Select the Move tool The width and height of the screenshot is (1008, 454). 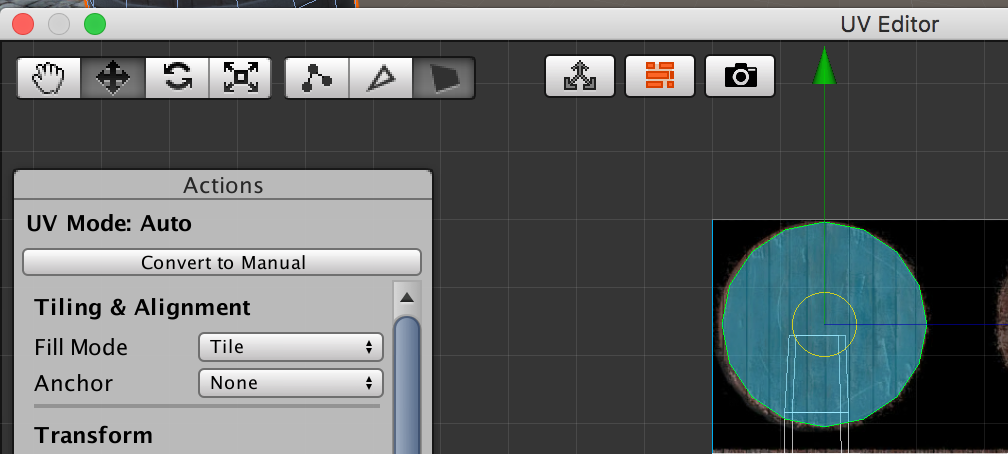pos(112,78)
